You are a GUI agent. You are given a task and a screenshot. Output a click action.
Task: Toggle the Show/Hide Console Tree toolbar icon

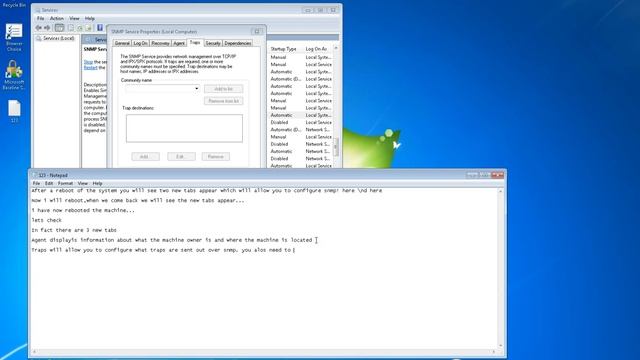[60, 28]
